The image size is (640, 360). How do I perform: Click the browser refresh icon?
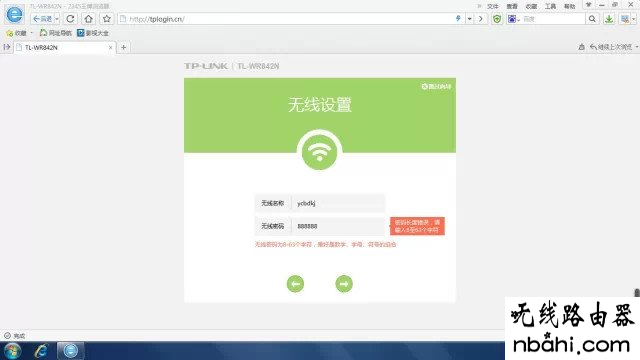click(70, 19)
